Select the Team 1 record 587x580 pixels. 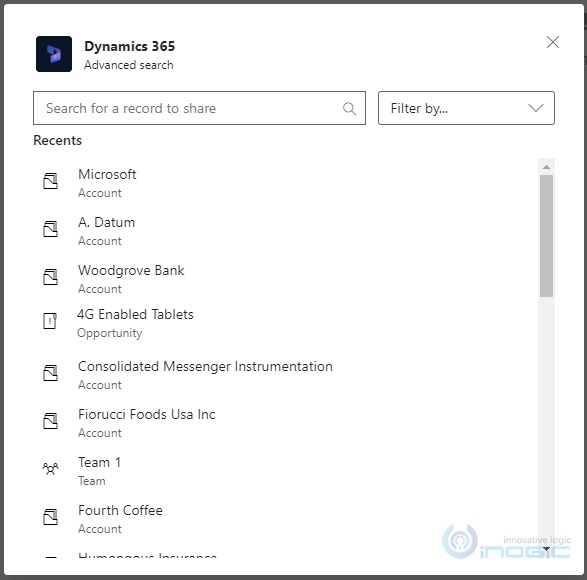tap(286, 471)
